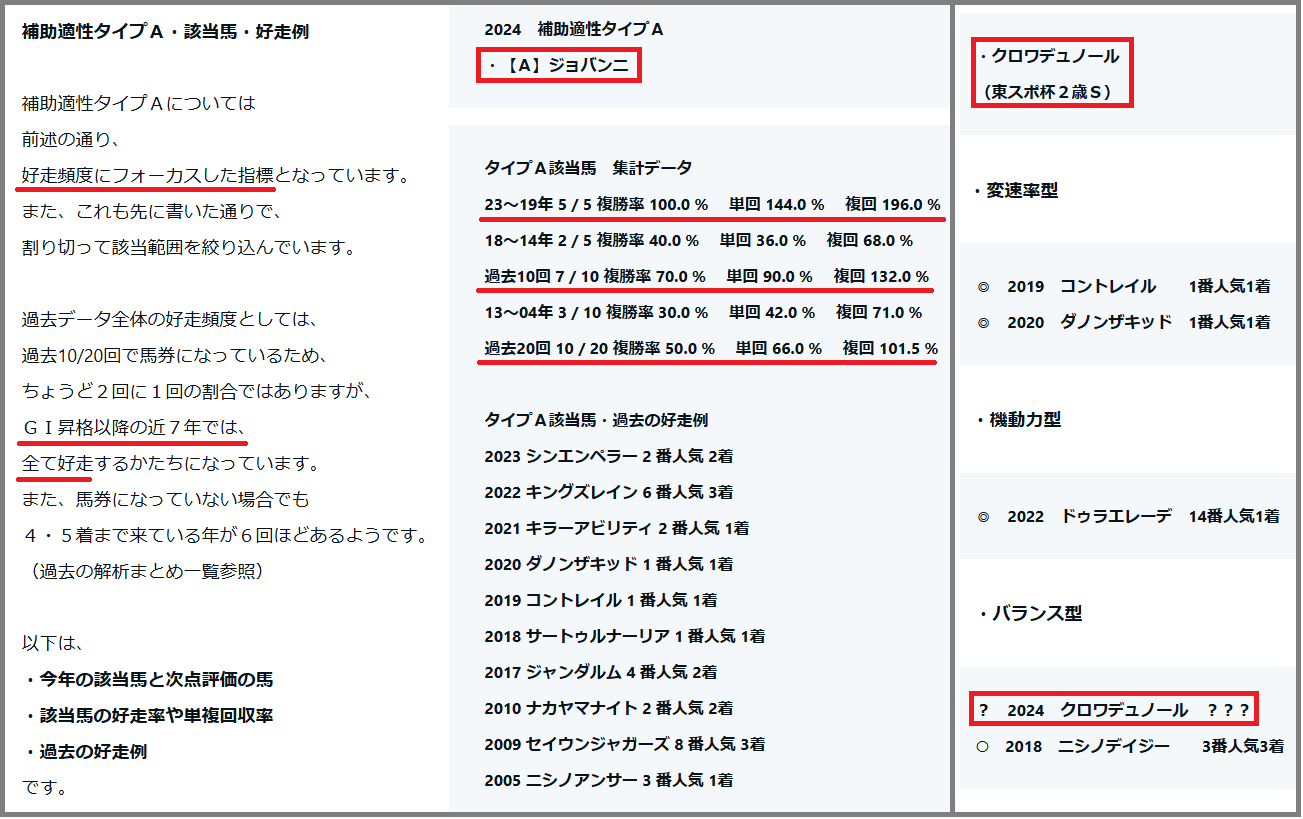
Task: Click row 2021 キラーアビリティ 2 番人気 1着
Action: tap(616, 528)
